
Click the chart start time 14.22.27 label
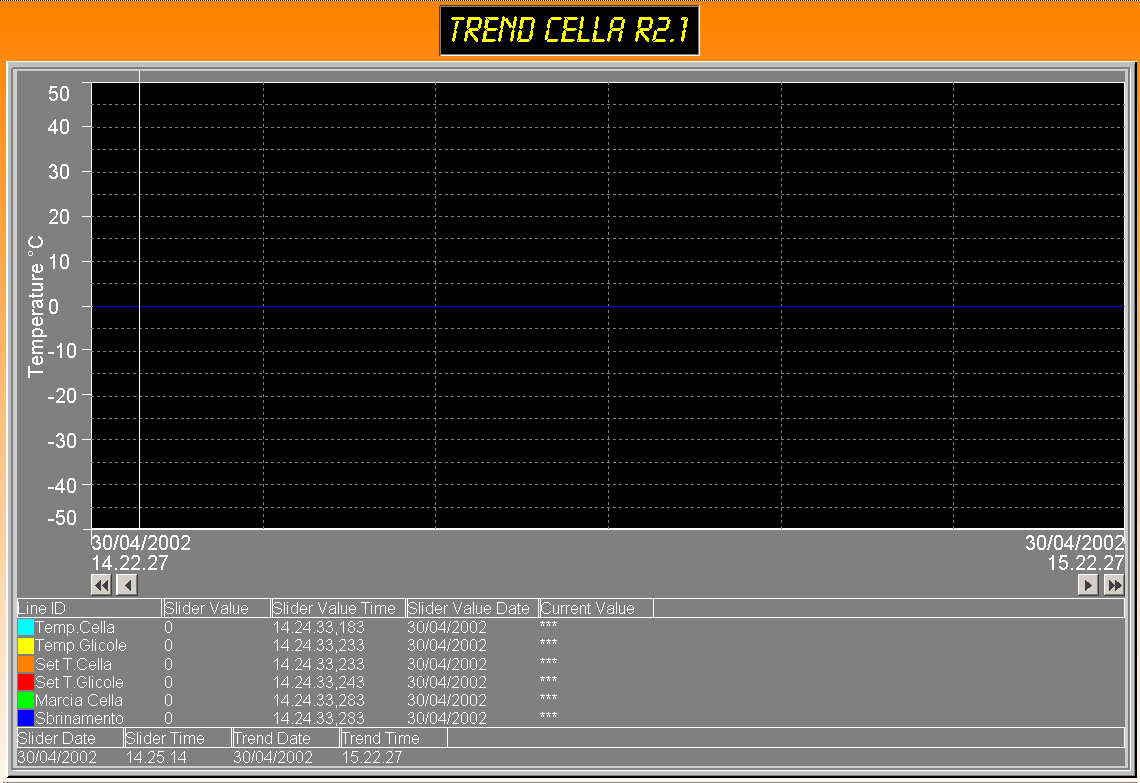click(129, 563)
